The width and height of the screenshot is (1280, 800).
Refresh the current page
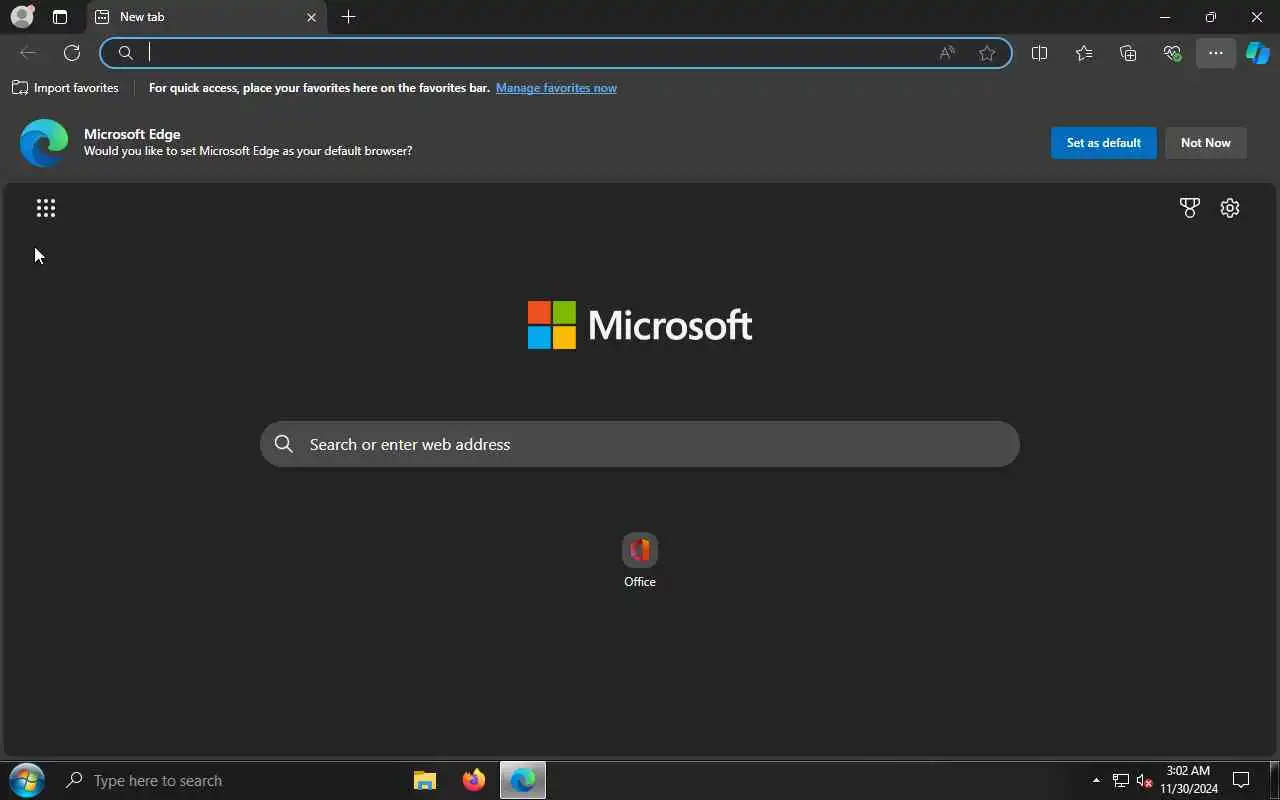[x=72, y=53]
